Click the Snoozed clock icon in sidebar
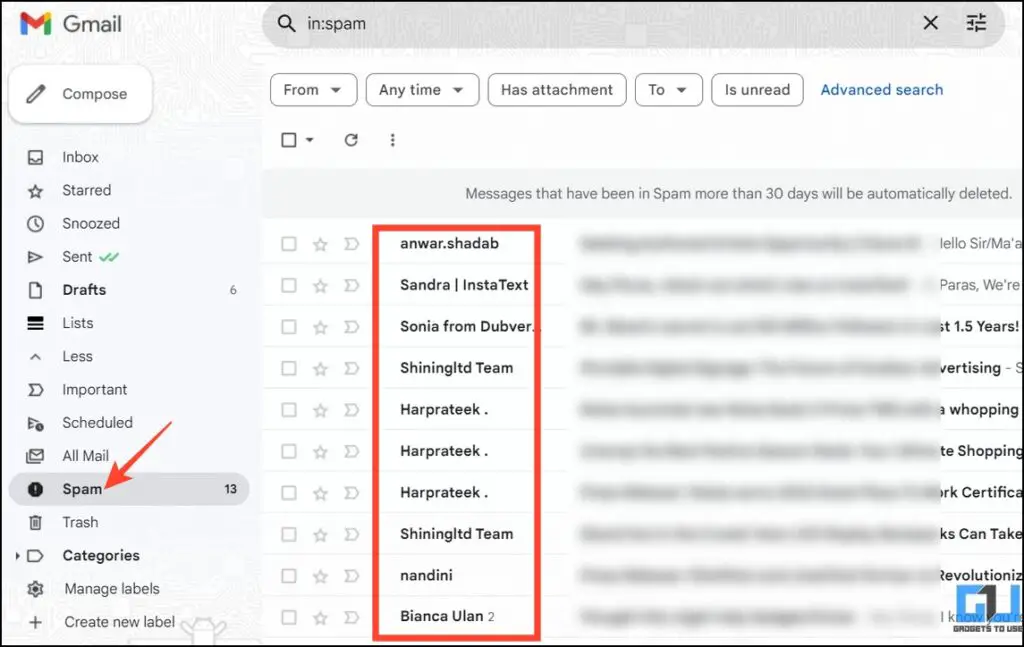The height and width of the screenshot is (647, 1024). [x=36, y=223]
